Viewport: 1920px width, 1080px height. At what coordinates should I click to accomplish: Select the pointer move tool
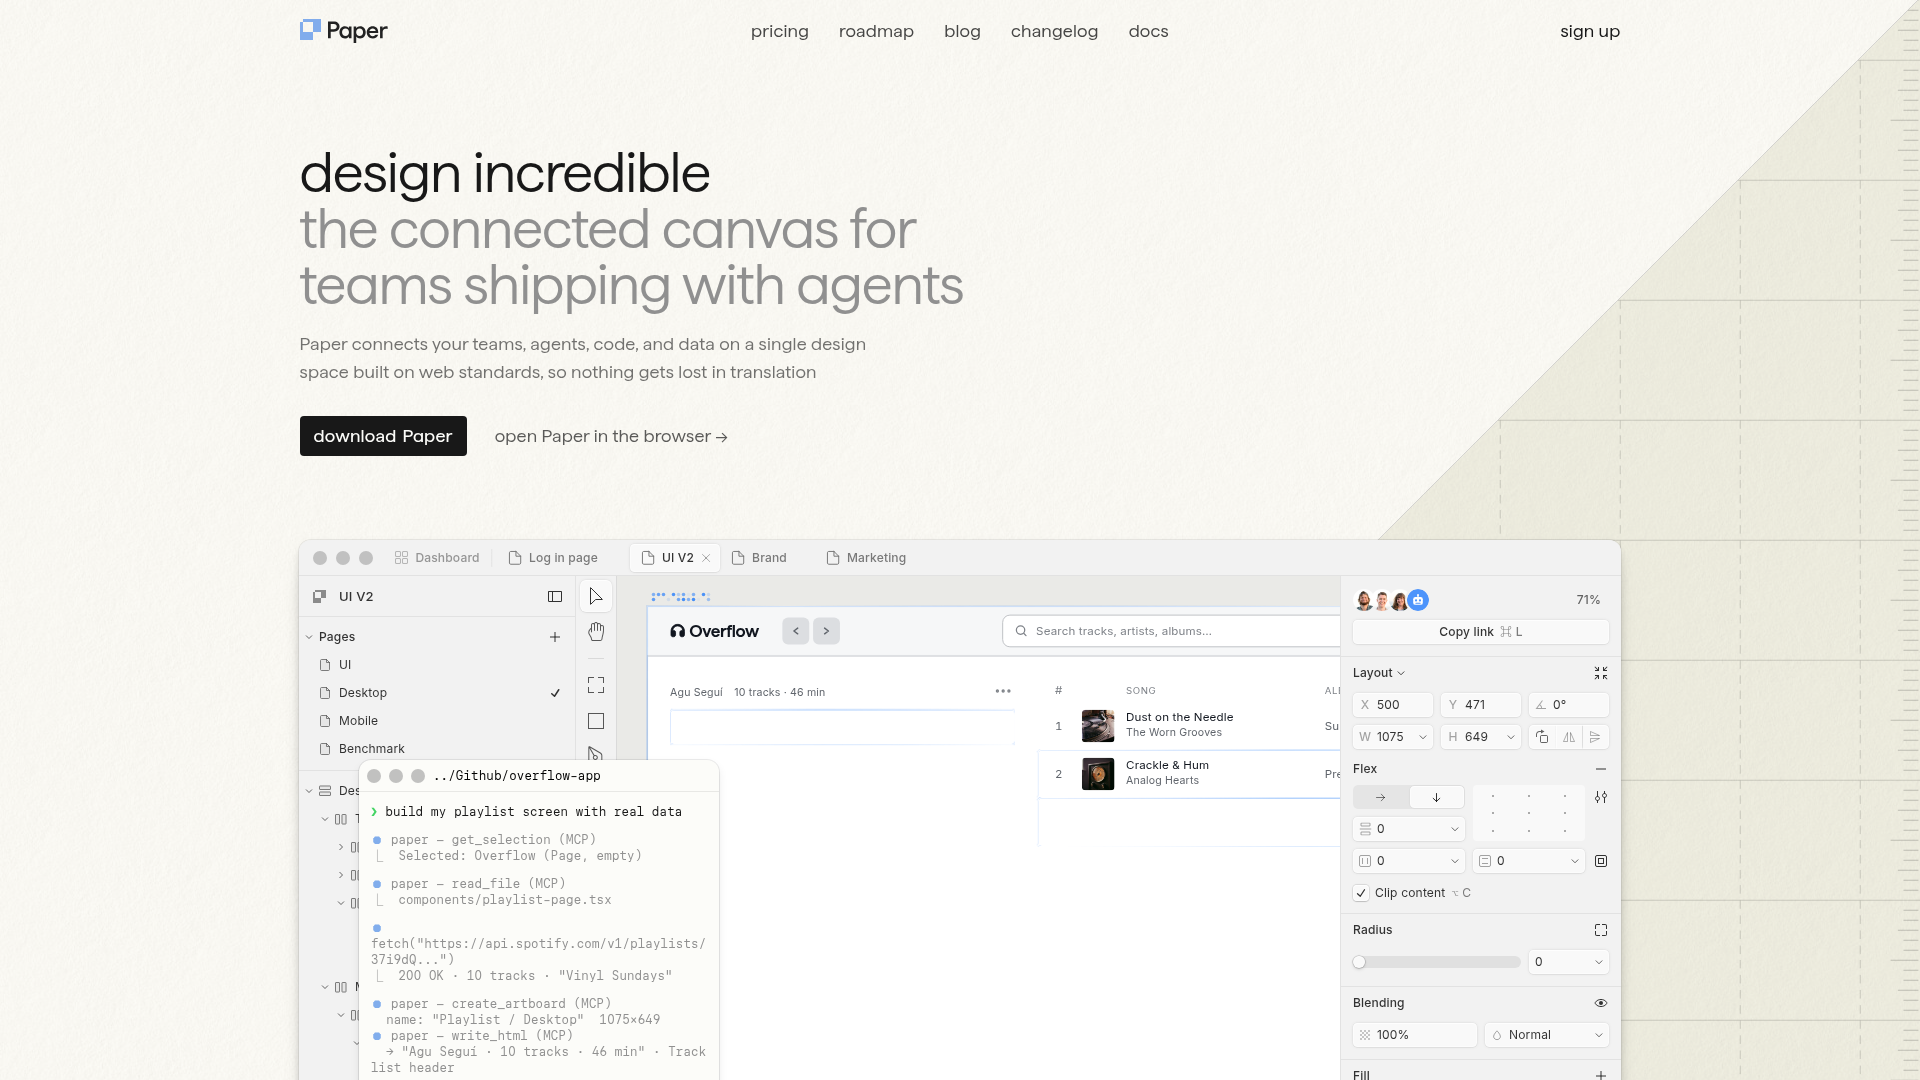596,597
